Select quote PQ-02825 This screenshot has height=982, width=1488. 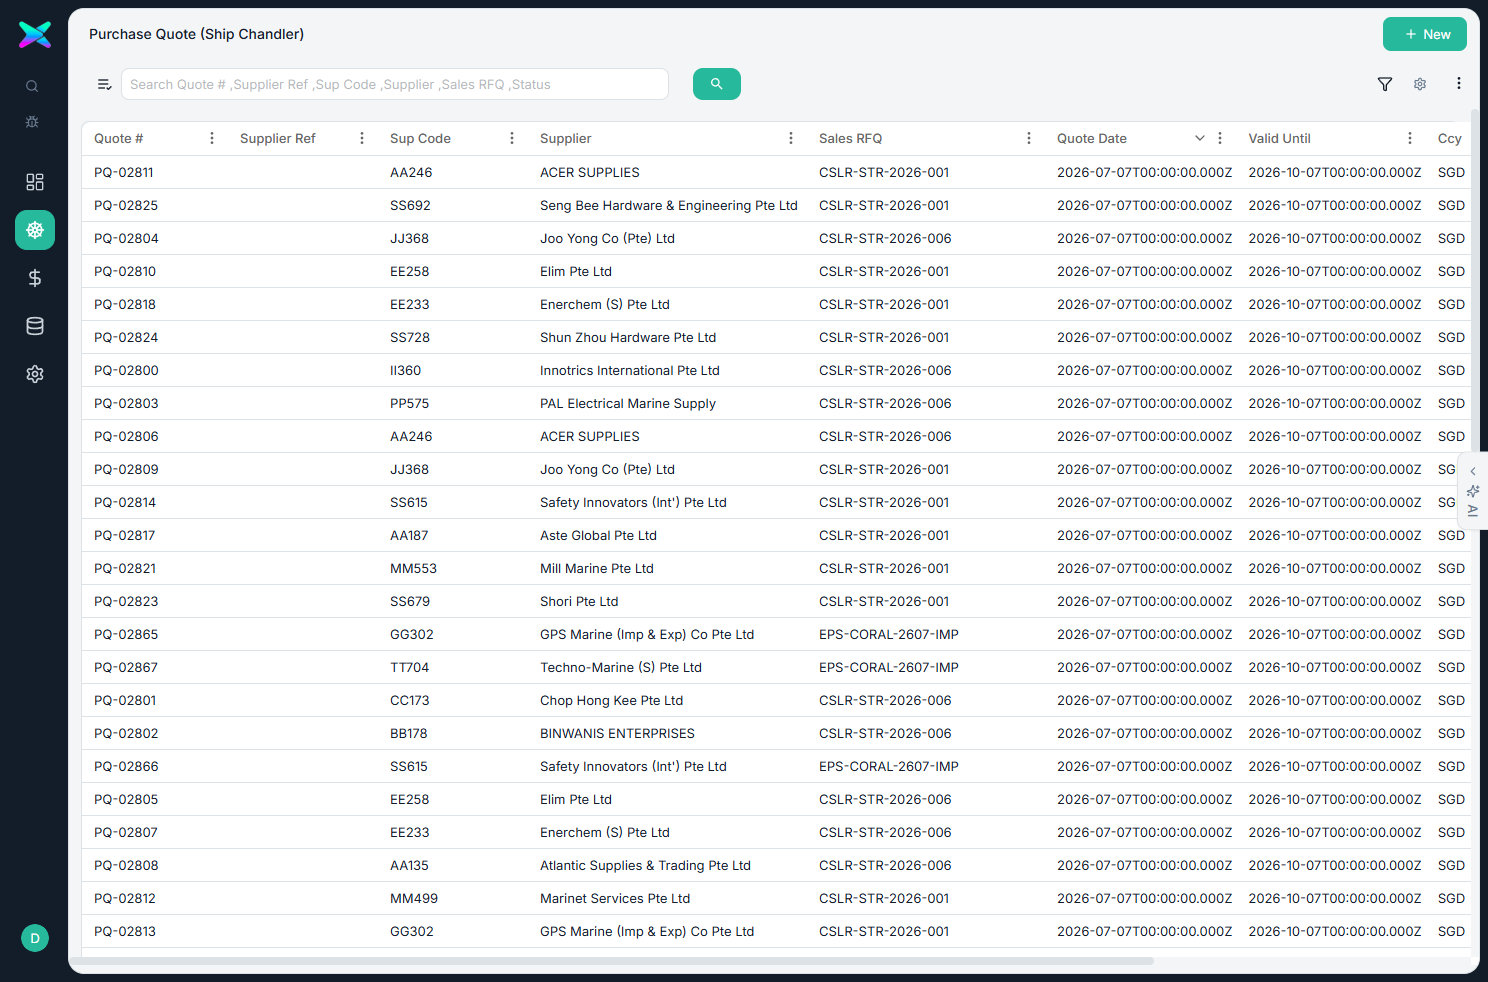pyautogui.click(x=126, y=205)
